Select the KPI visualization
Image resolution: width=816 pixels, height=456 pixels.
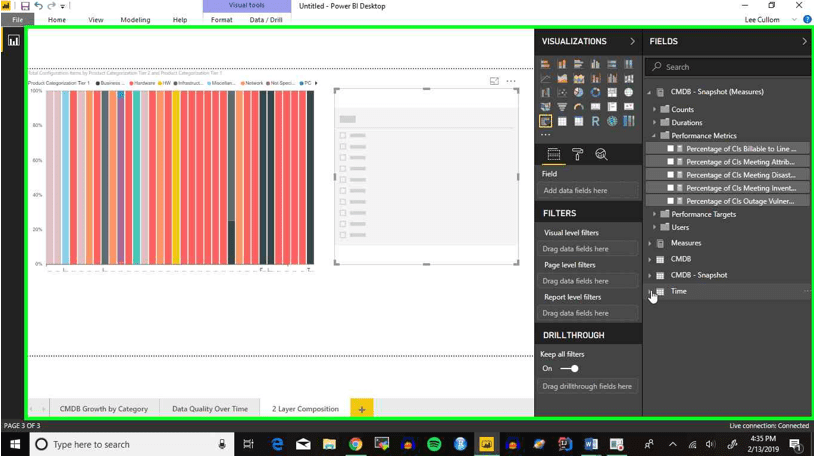click(629, 107)
